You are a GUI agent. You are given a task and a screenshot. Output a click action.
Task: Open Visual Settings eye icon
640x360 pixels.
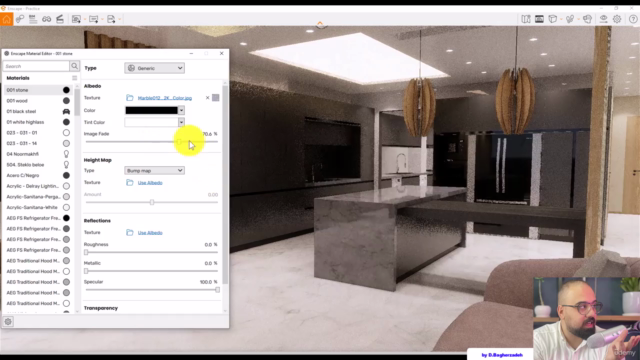coord(603,19)
